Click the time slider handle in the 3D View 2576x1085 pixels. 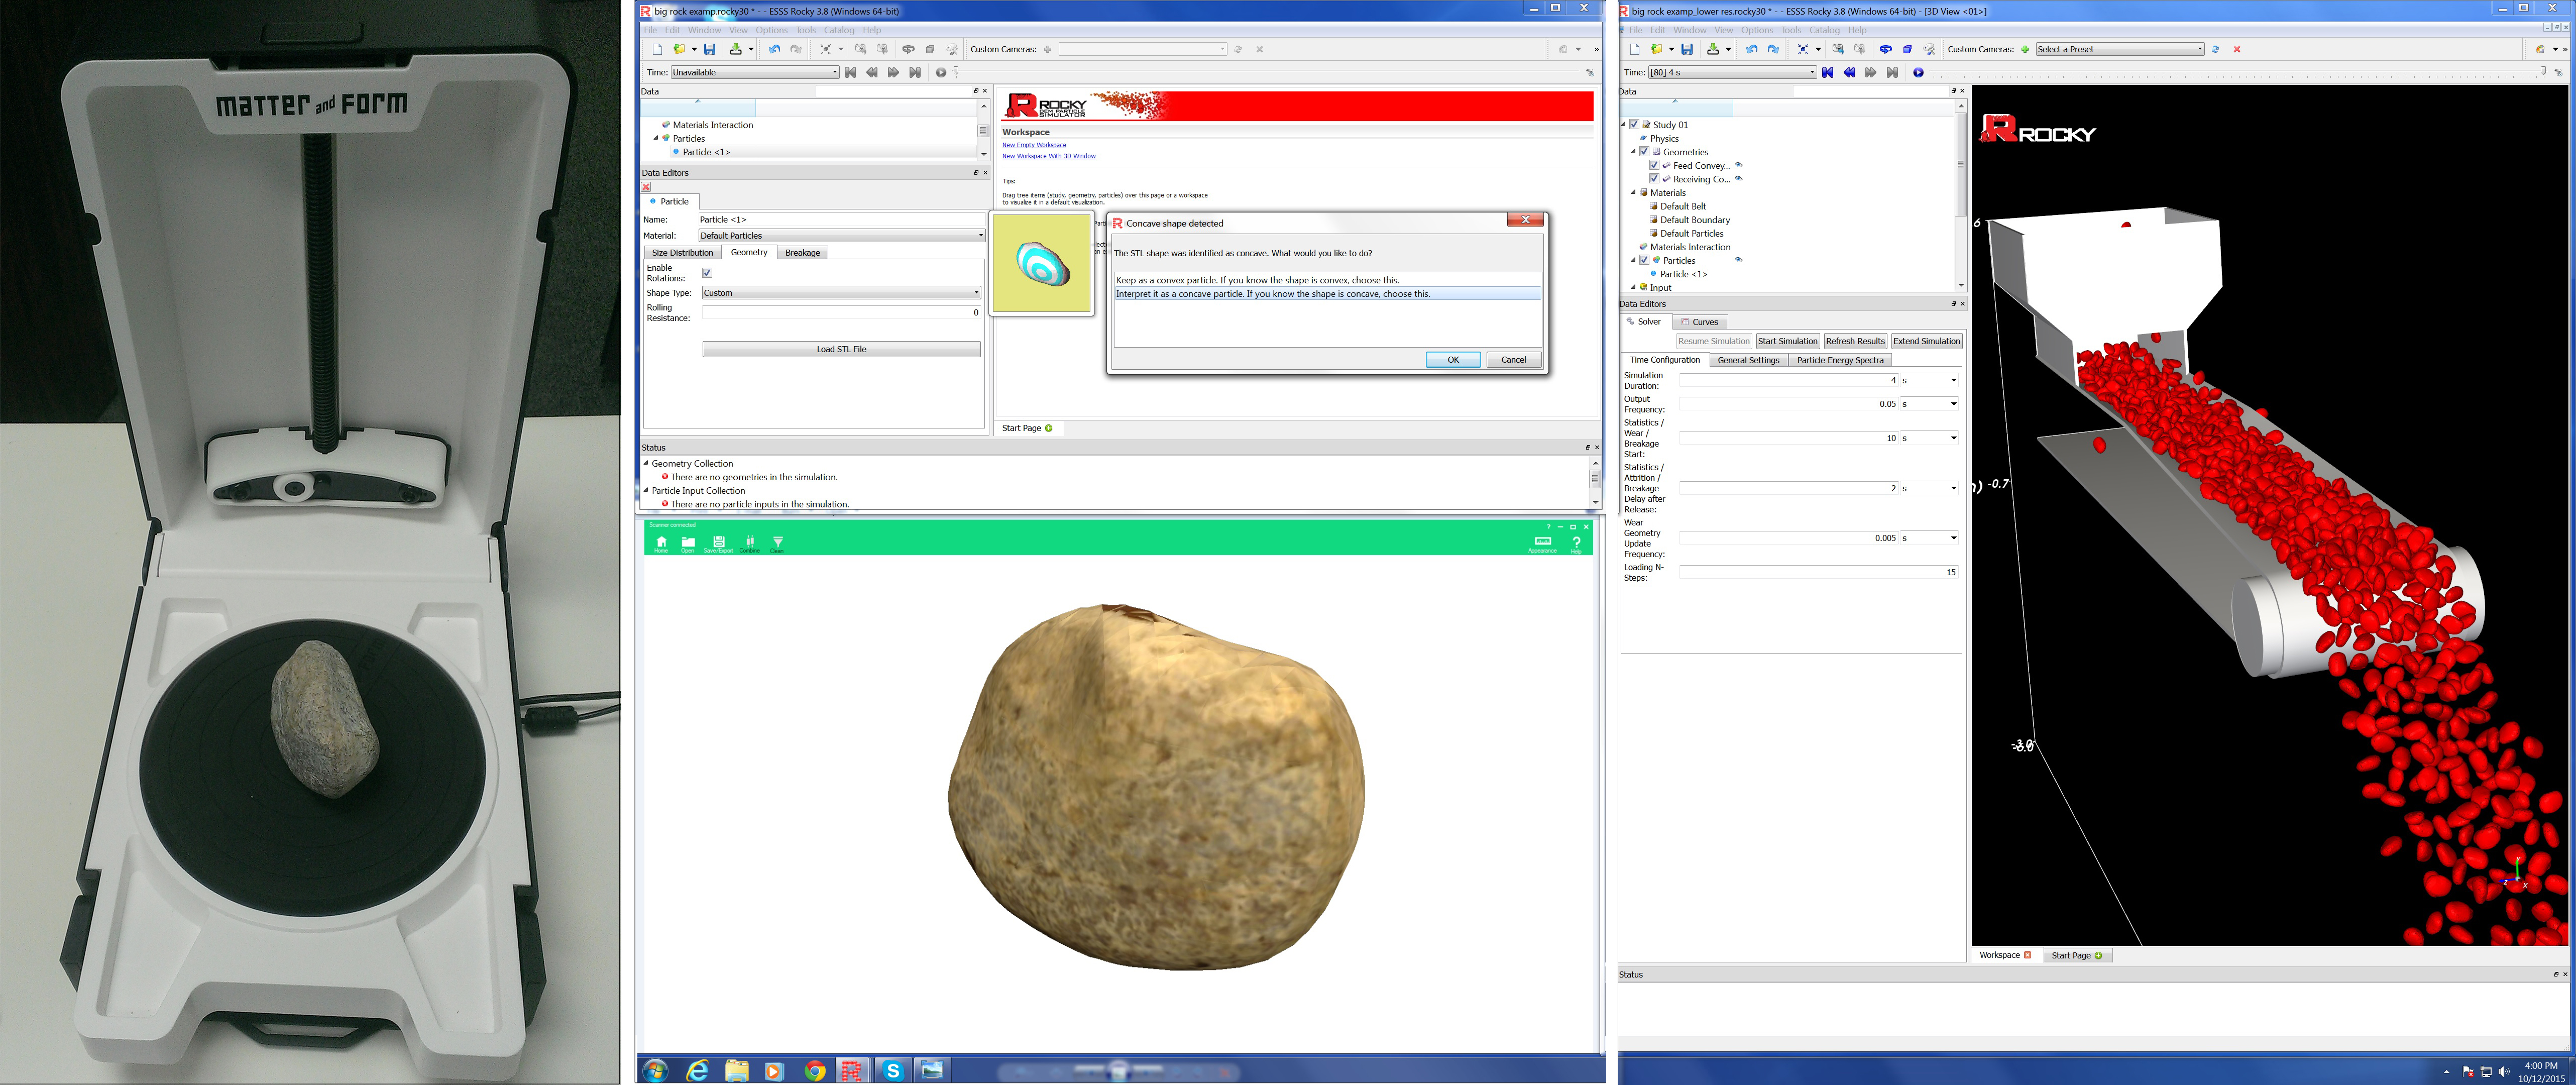tap(2543, 71)
